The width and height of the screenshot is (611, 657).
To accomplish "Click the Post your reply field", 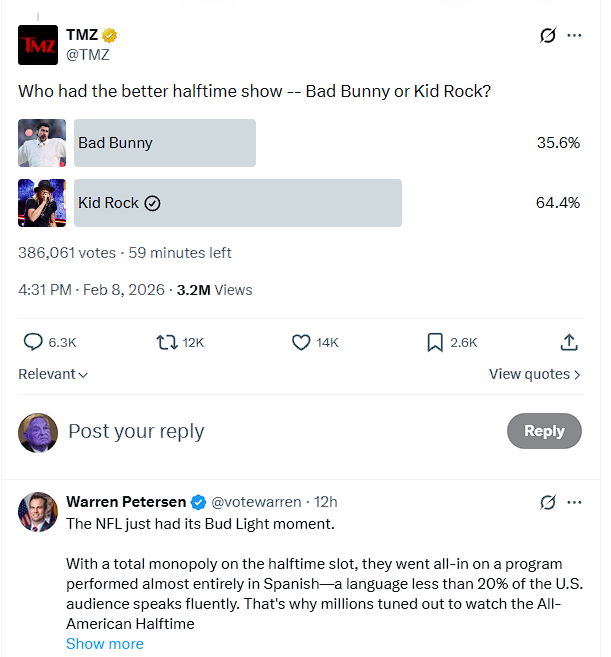I will pyautogui.click(x=280, y=432).
